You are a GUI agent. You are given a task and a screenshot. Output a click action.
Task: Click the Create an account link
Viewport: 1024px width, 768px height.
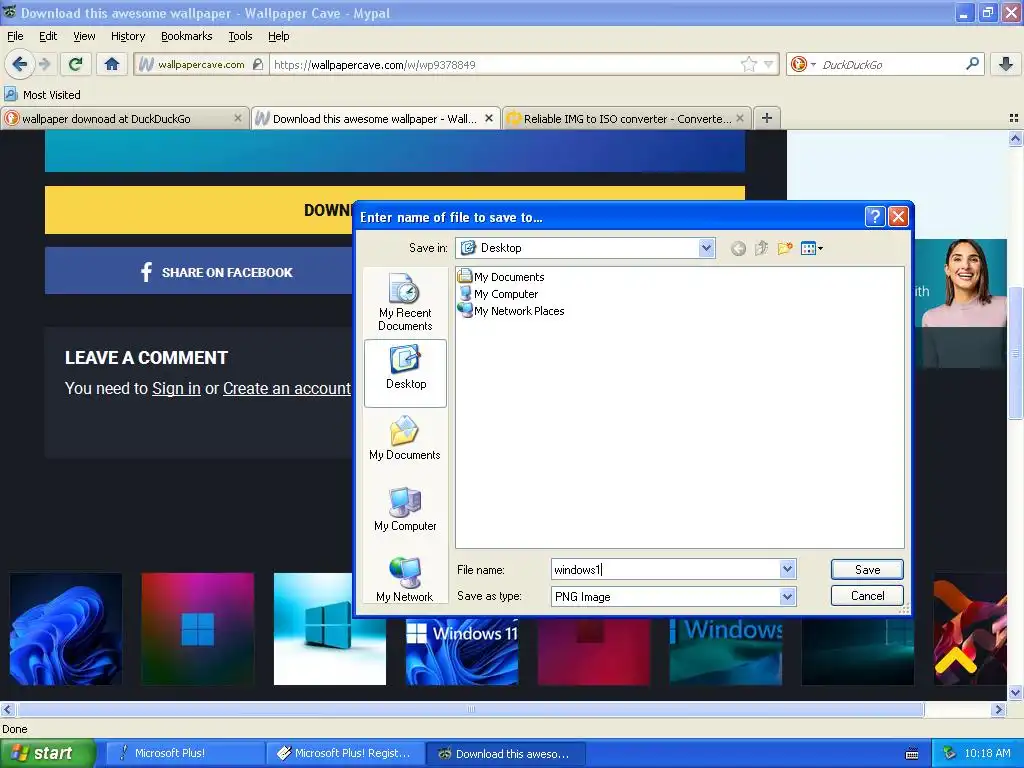(287, 389)
